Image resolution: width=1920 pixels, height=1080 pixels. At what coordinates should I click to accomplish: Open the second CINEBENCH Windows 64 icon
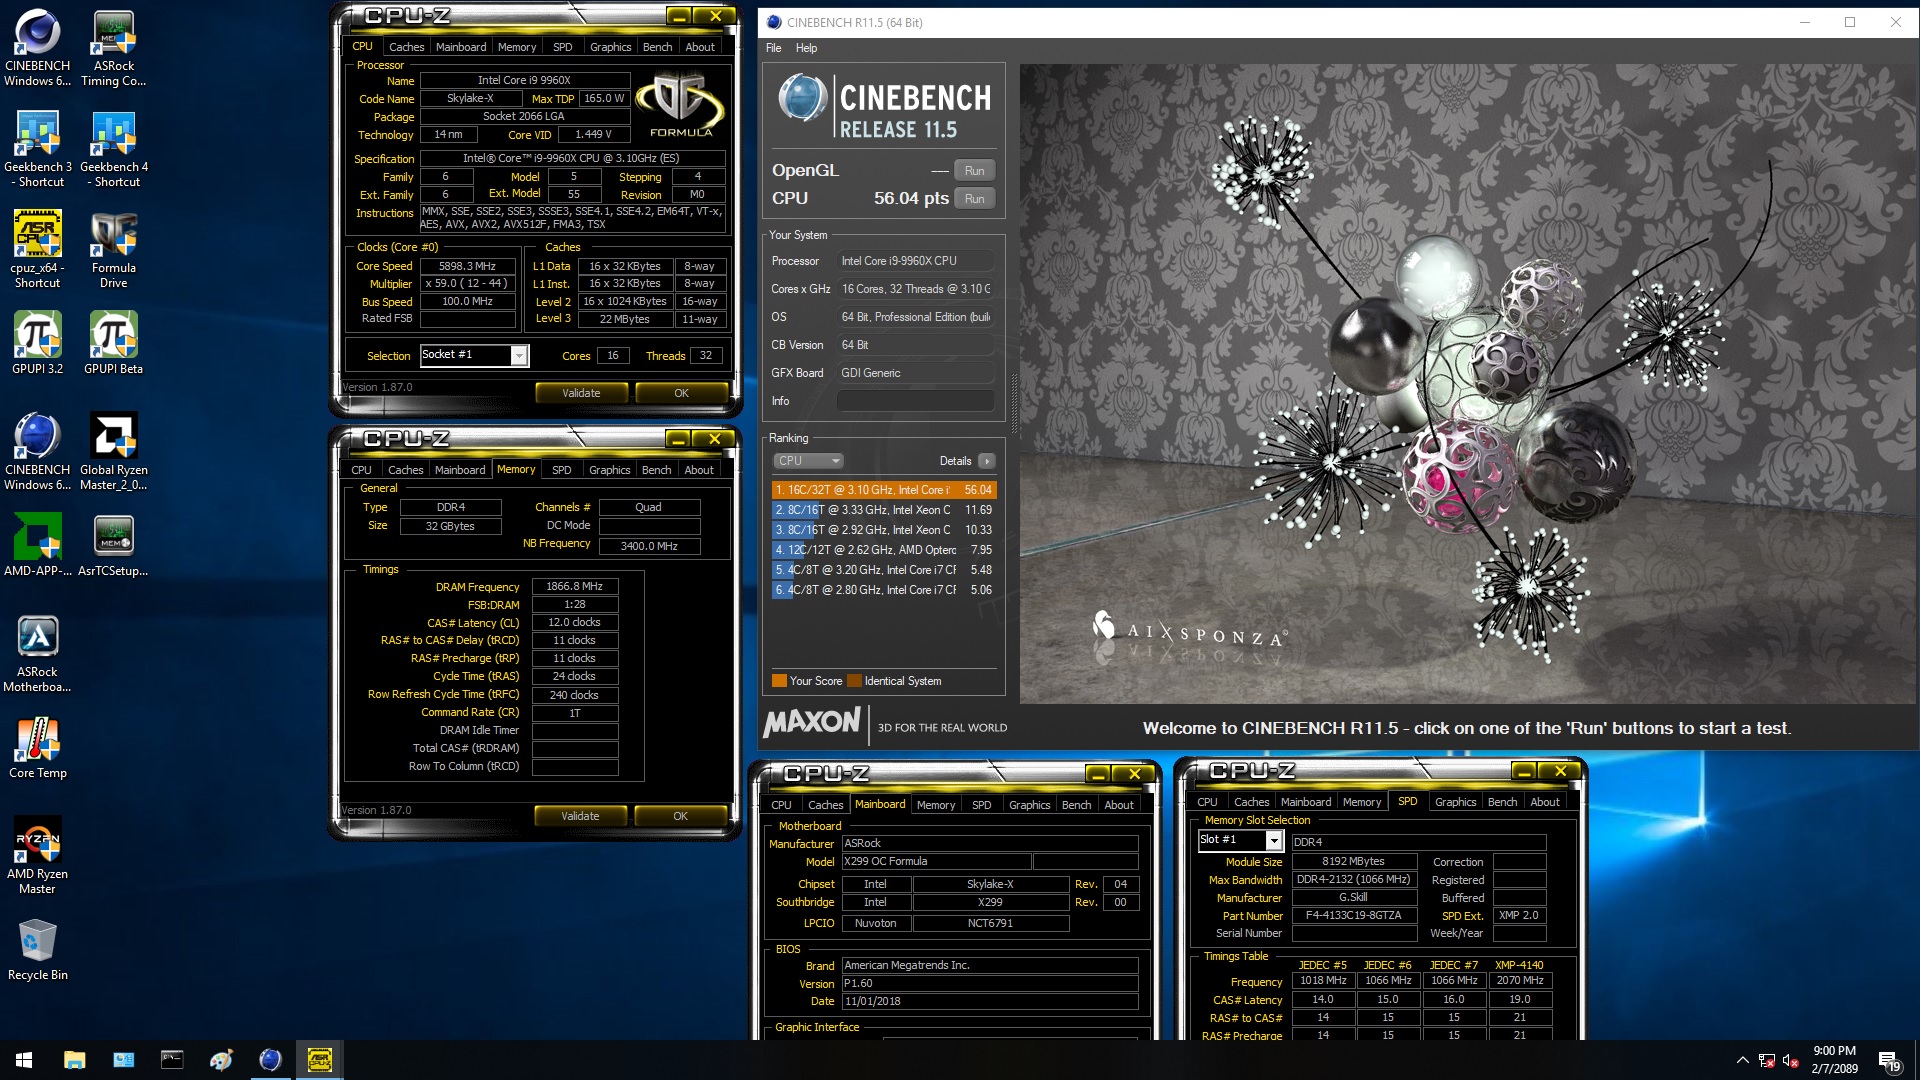[x=38, y=452]
